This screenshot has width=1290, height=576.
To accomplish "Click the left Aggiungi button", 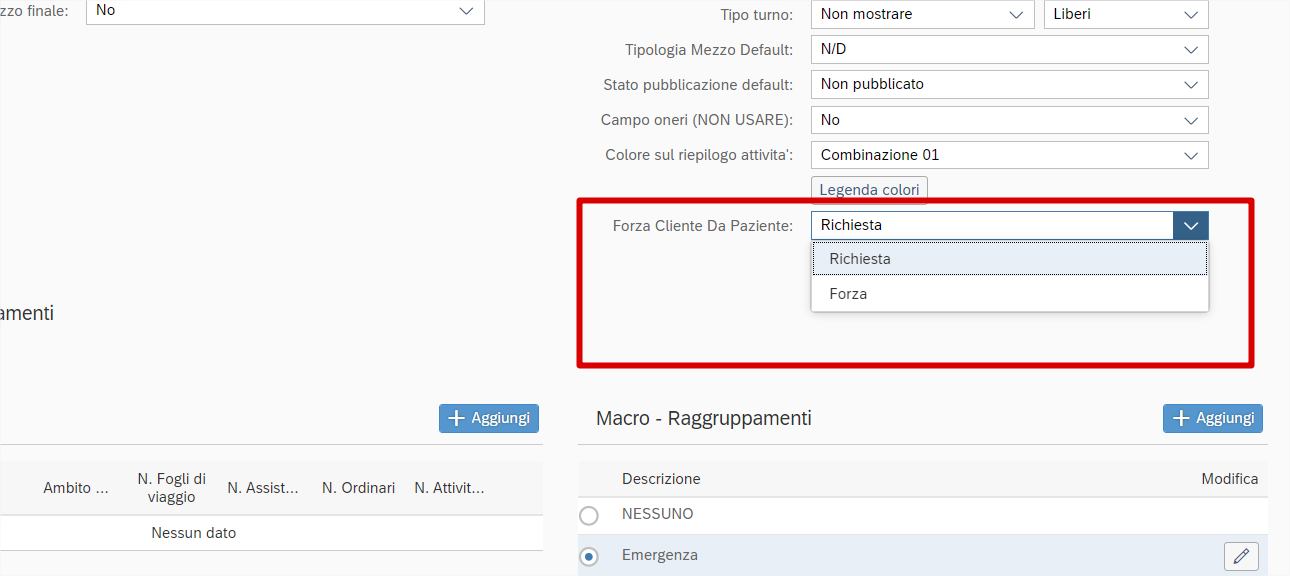I will click(x=489, y=418).
